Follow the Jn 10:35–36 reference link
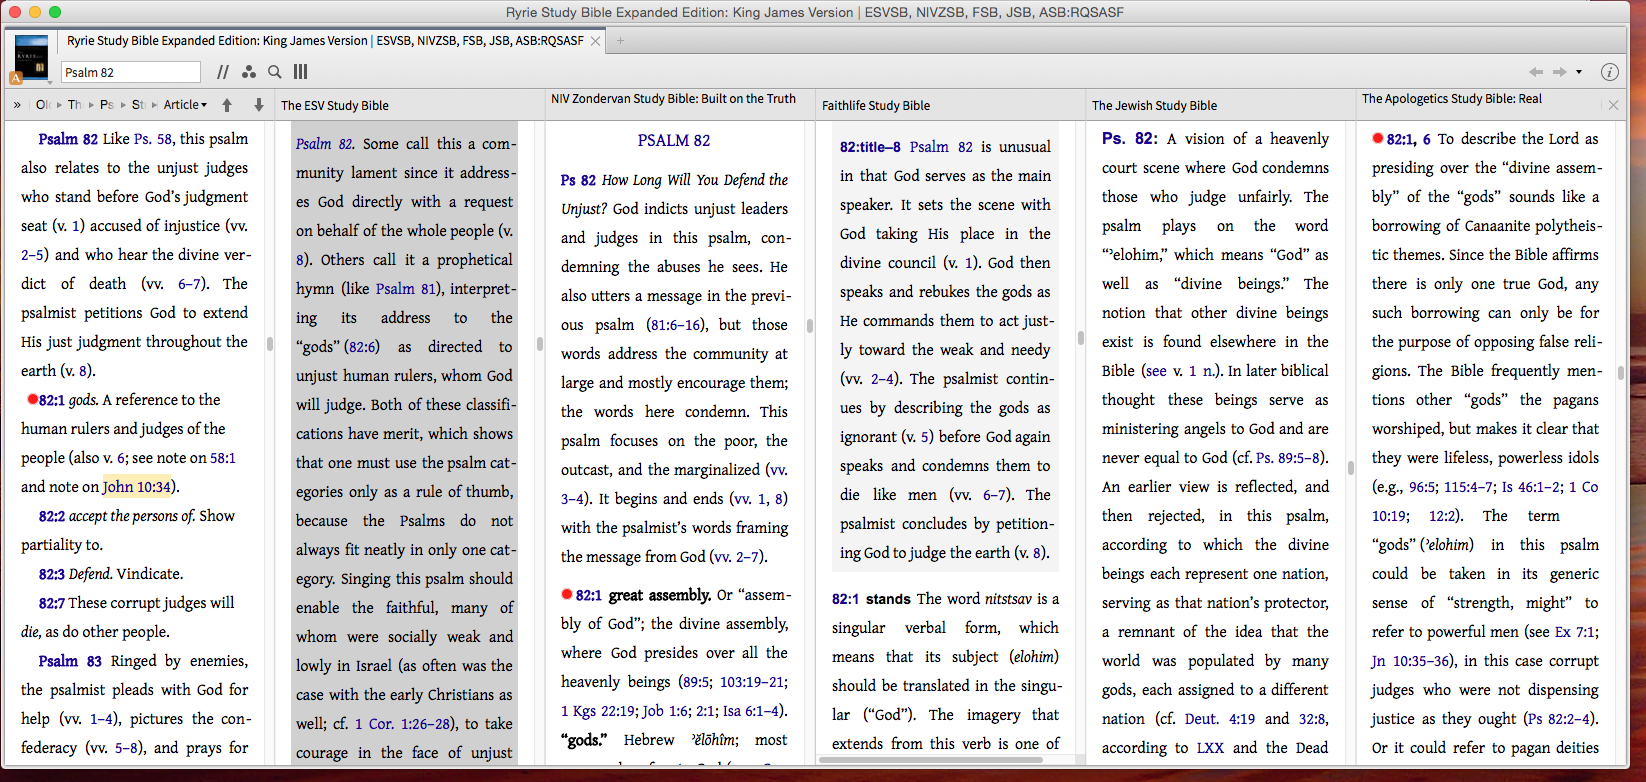 pos(1411,661)
